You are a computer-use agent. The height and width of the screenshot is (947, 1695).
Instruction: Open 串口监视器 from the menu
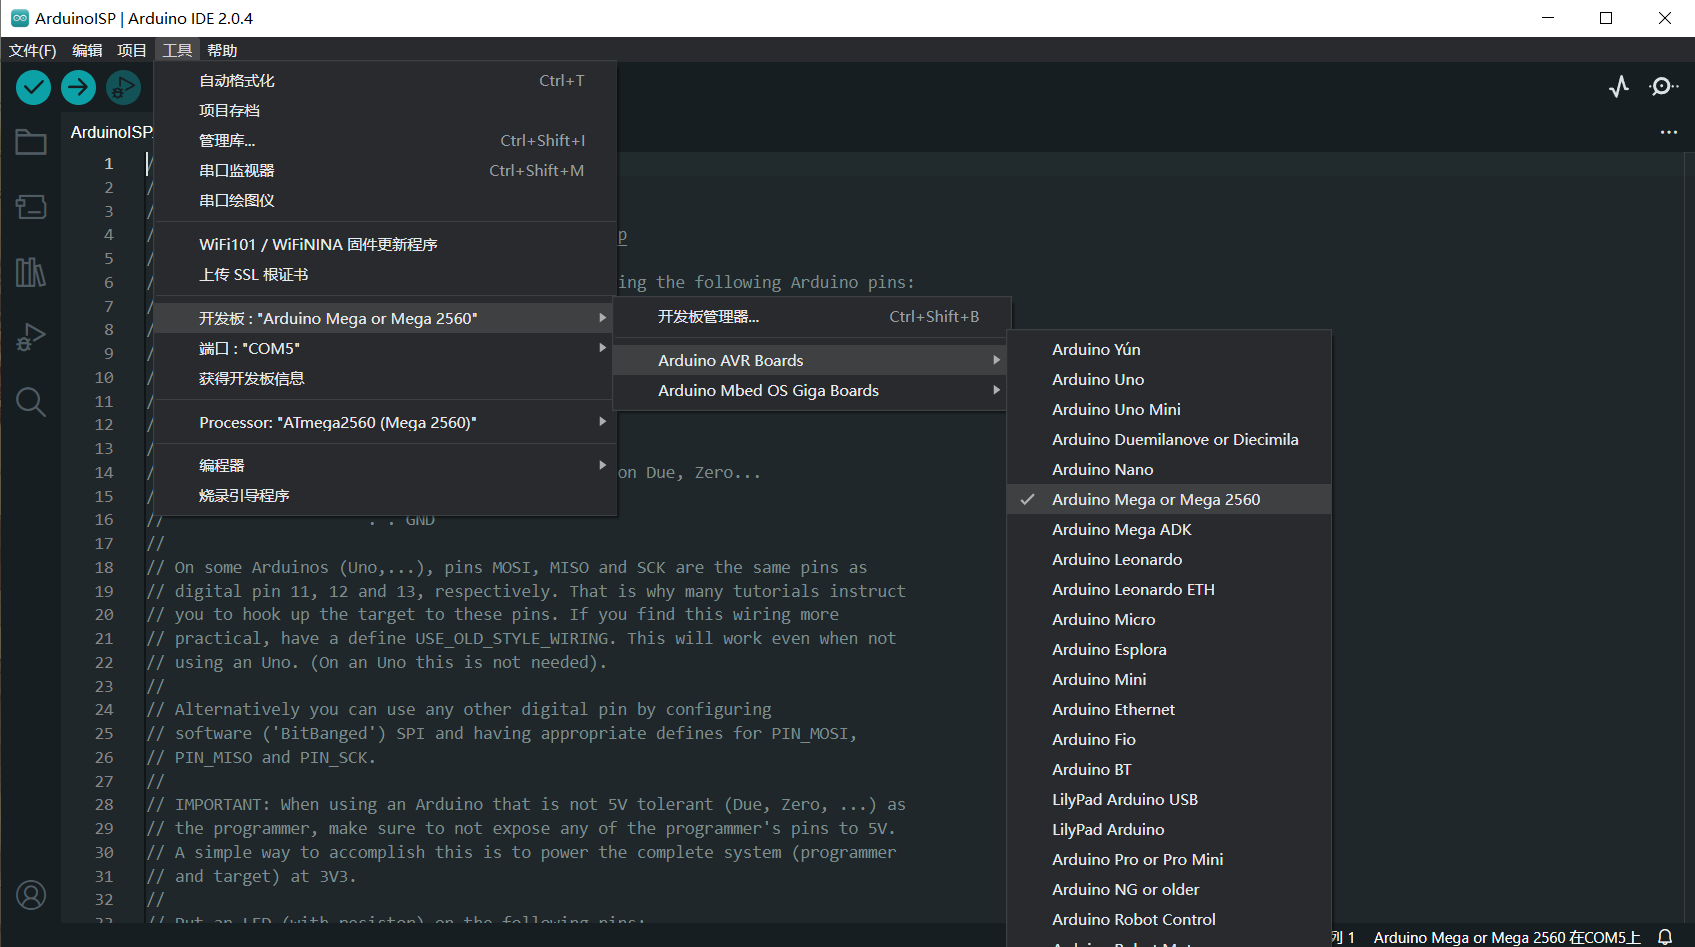coord(385,170)
